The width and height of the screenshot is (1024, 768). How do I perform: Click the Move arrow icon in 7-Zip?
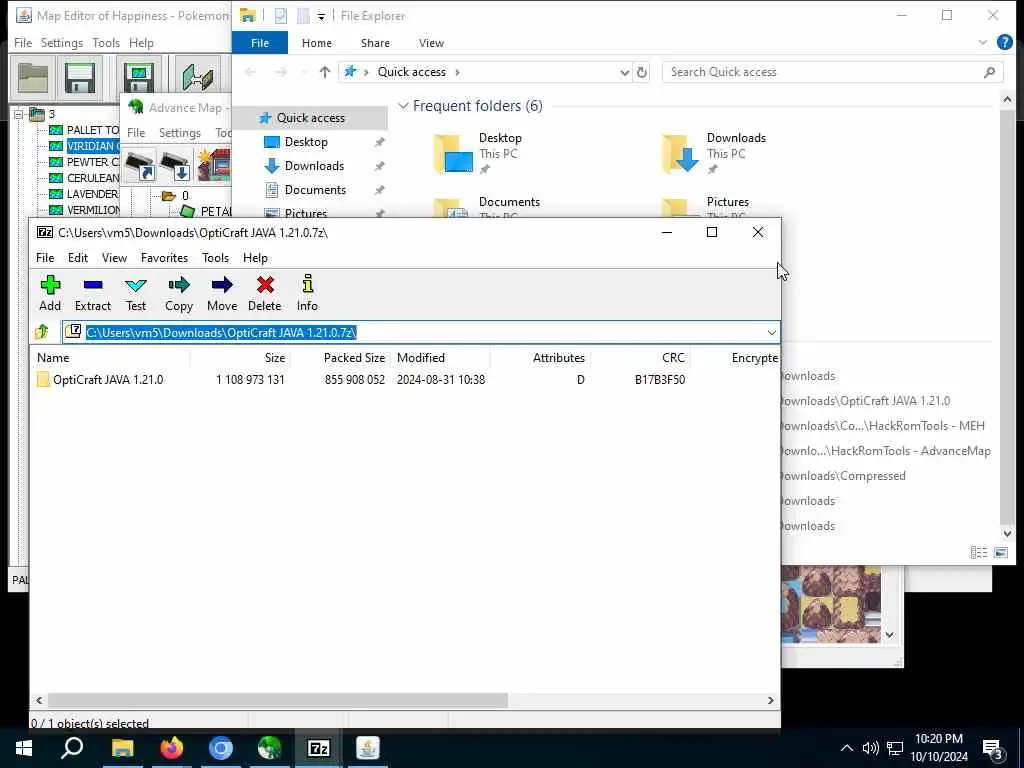point(222,293)
